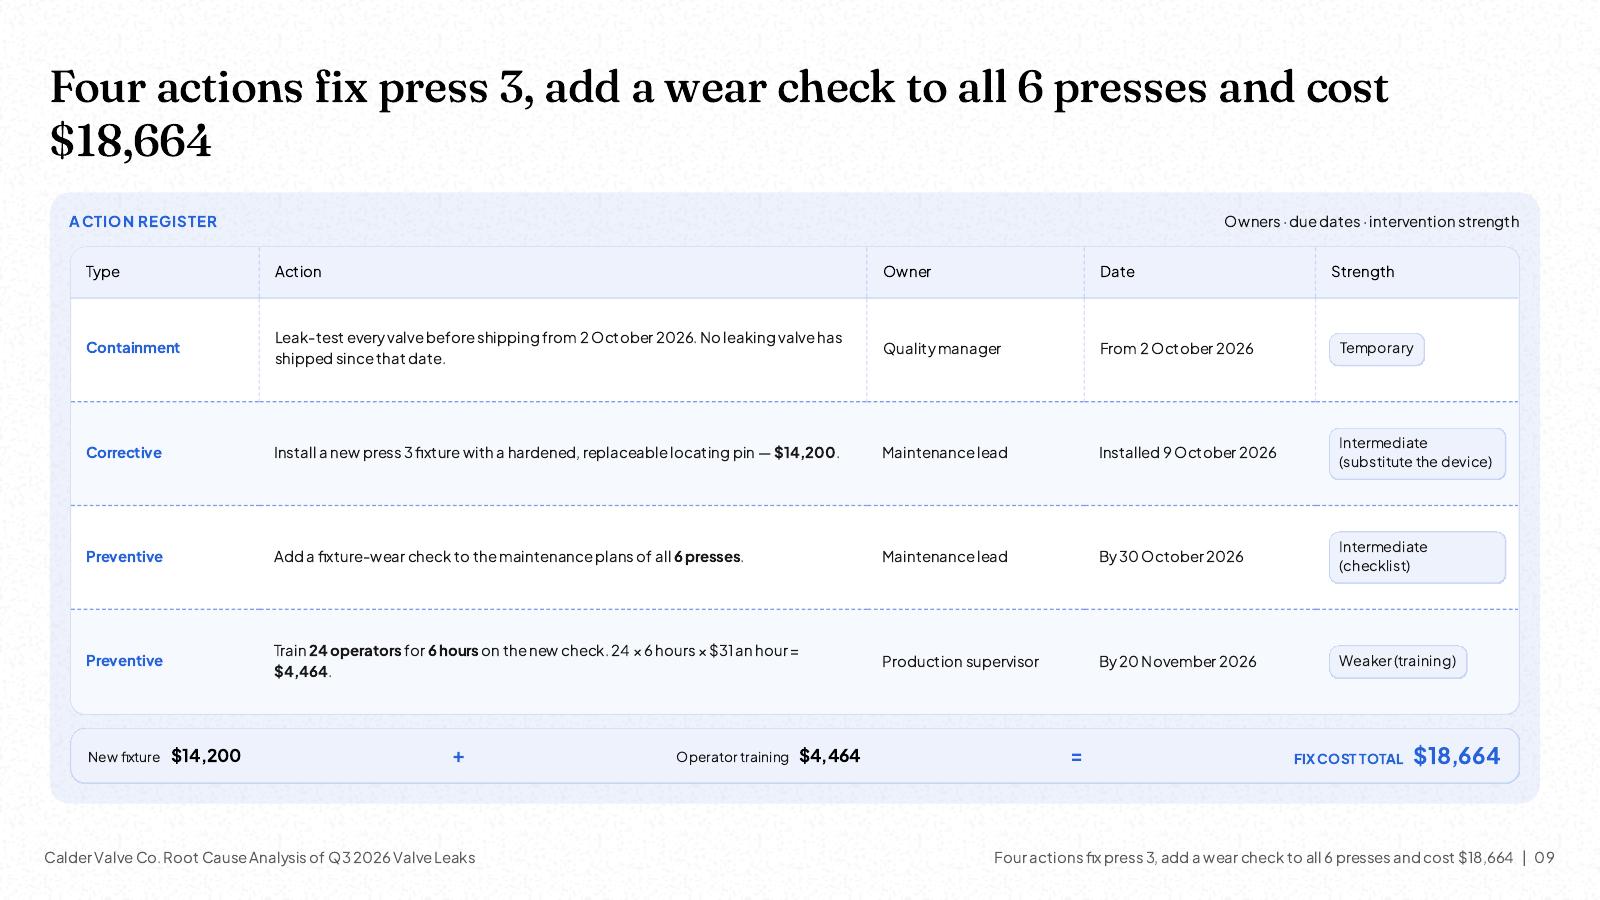This screenshot has height=900, width=1600.
Task: Click the 'By 20 November 2026' date
Action: tap(1178, 662)
